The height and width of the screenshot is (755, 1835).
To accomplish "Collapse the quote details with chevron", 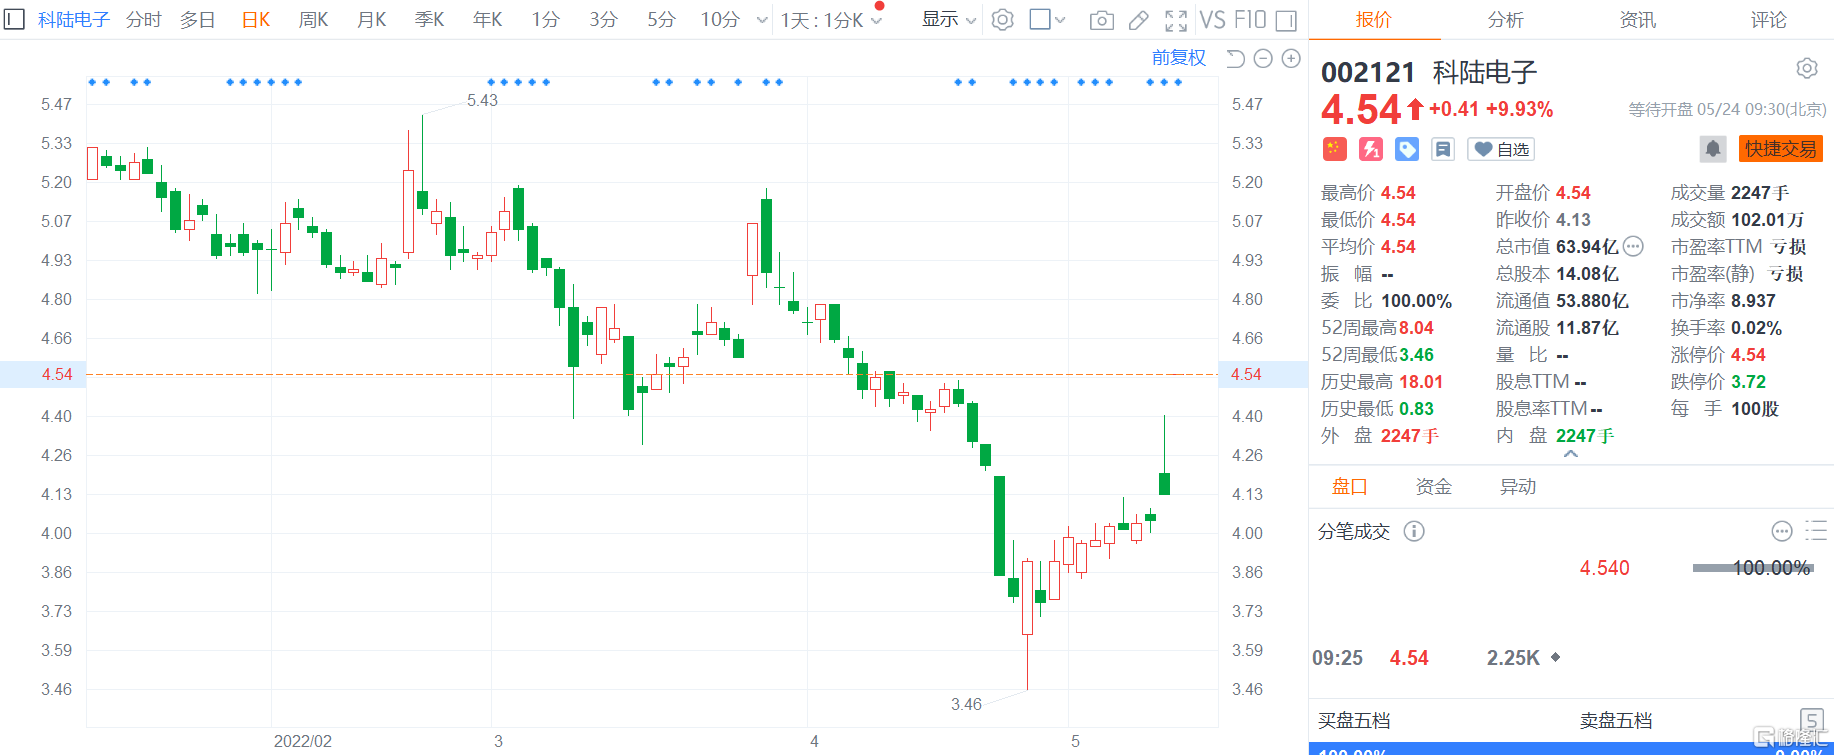I will (1570, 454).
